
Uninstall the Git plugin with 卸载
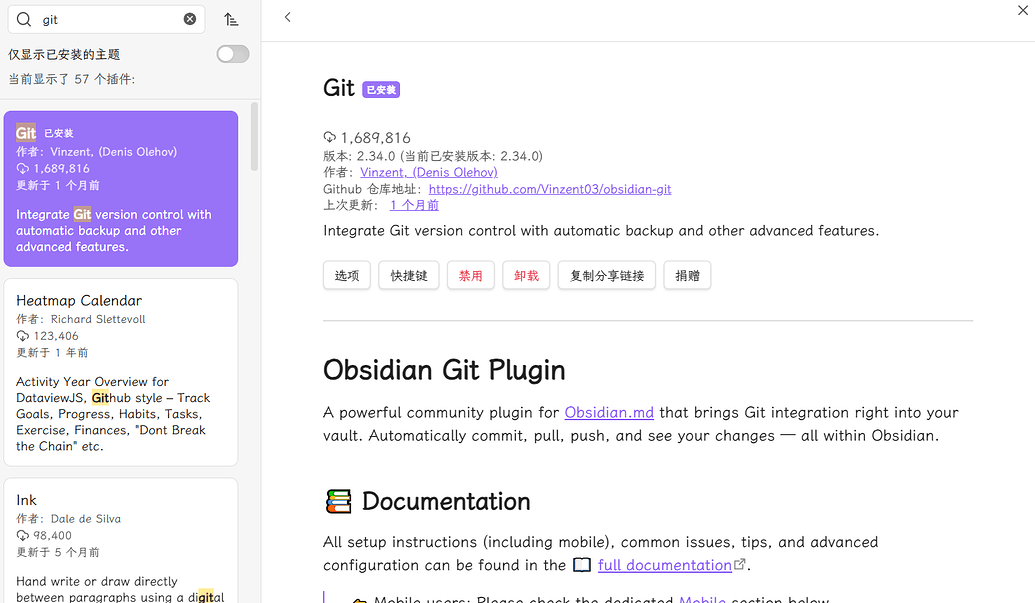[x=526, y=274]
